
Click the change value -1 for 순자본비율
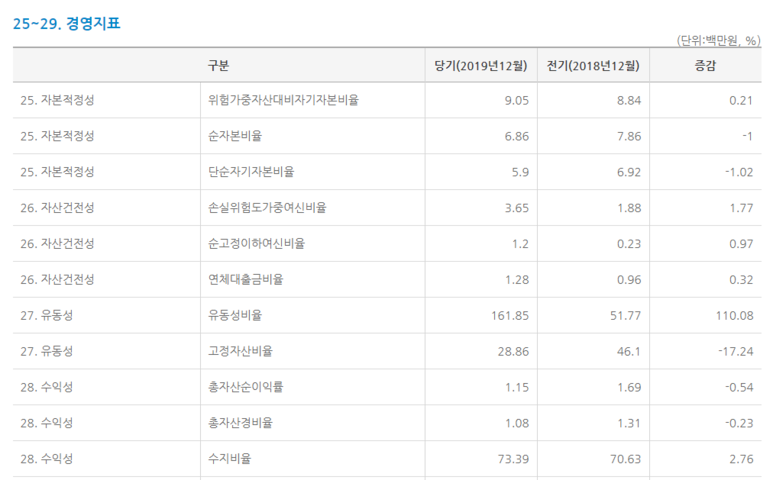[x=747, y=137]
